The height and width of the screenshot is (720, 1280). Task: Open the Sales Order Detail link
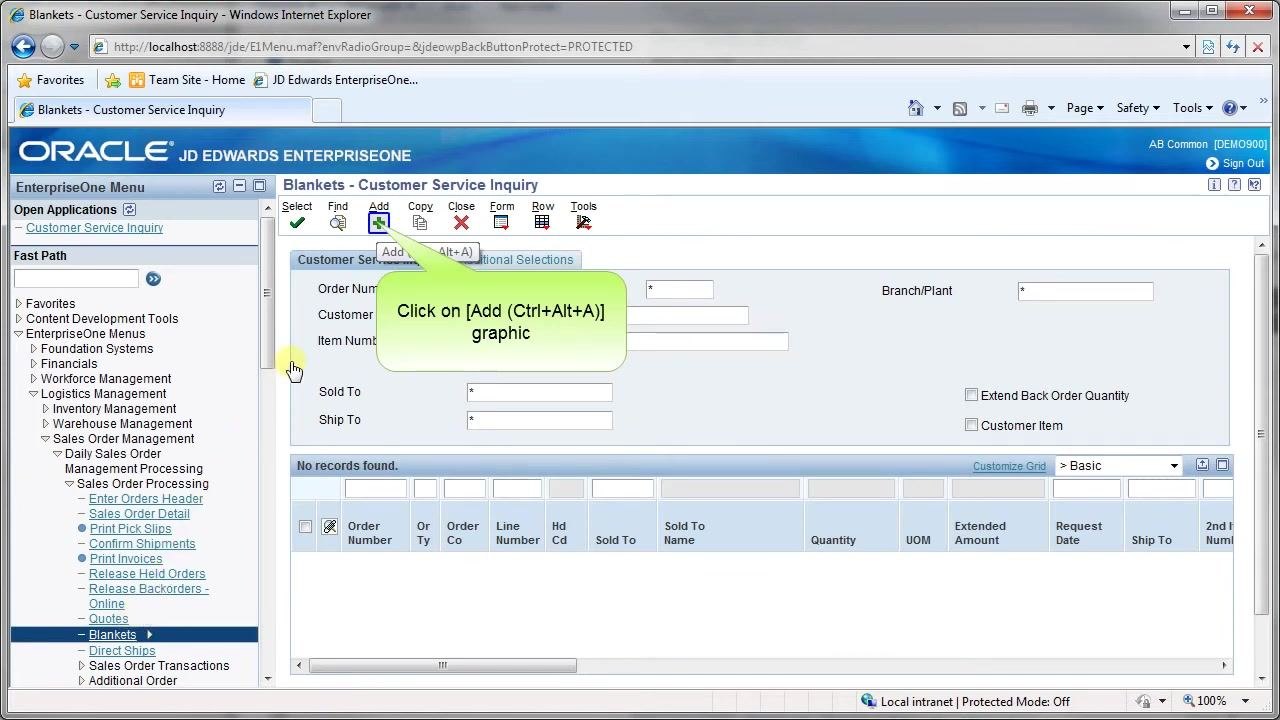[139, 514]
